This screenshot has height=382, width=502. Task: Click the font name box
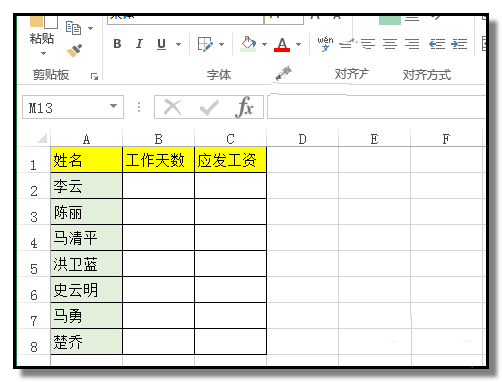coord(185,19)
